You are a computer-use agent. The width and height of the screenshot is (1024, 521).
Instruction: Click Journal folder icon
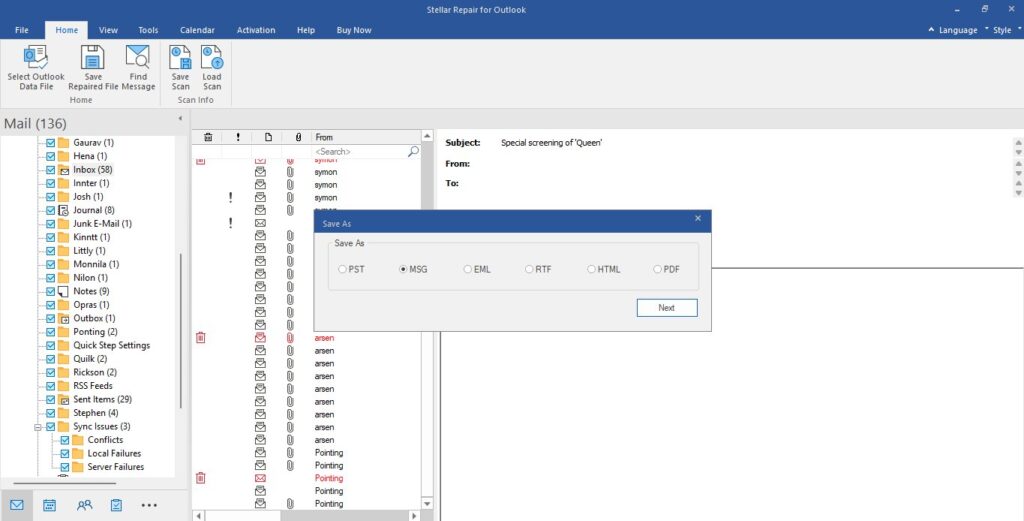click(64, 210)
